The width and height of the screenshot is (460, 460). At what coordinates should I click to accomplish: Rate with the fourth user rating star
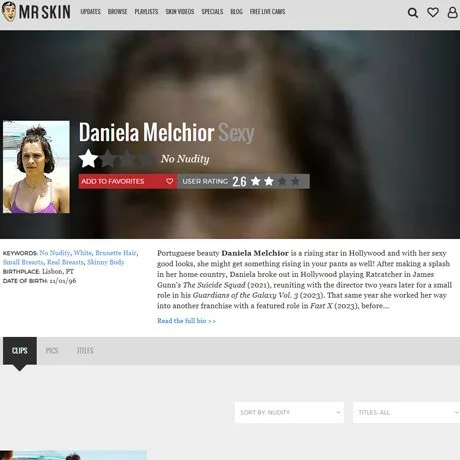(x=295, y=181)
